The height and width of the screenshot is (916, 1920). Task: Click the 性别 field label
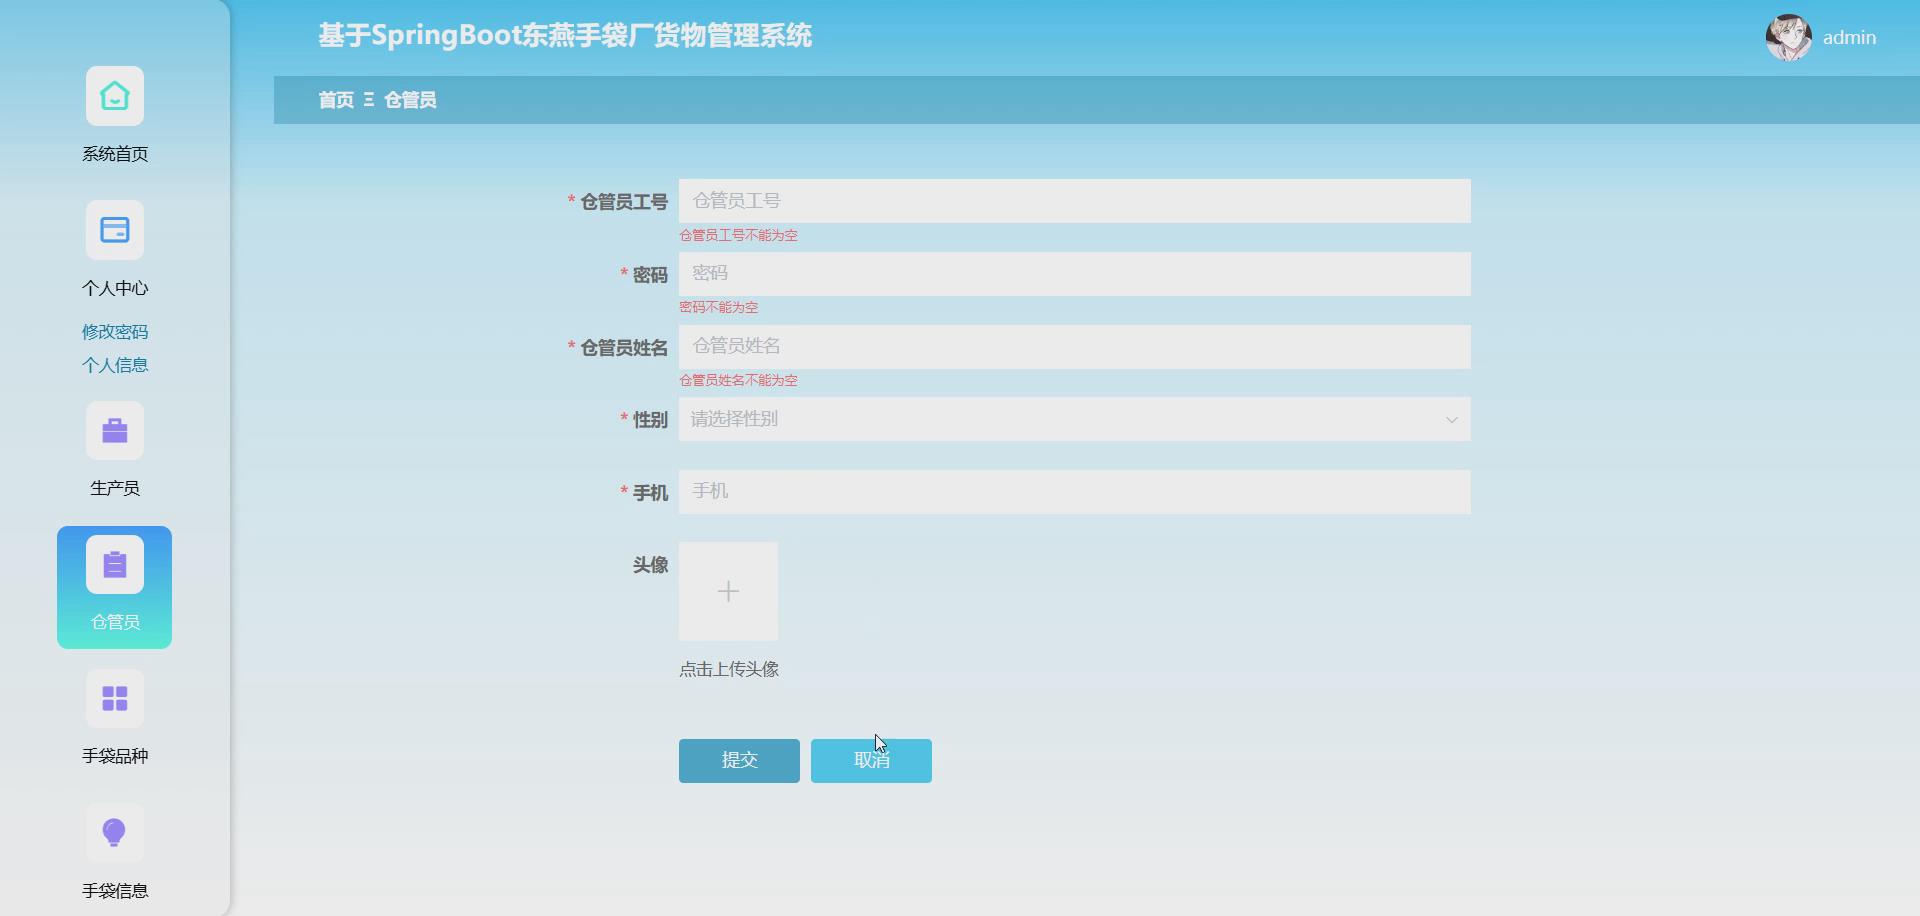coord(650,420)
